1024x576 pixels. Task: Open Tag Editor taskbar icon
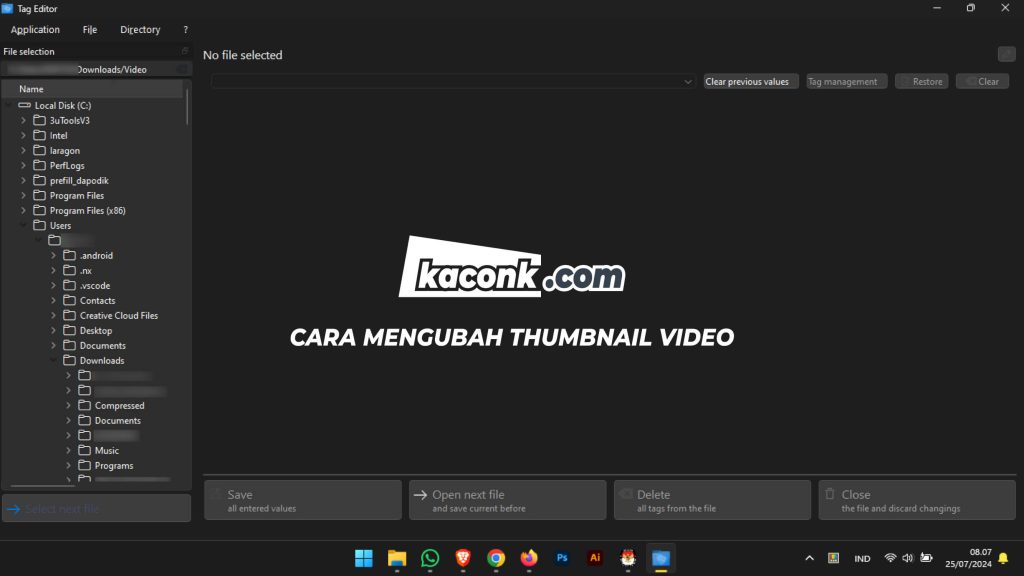661,558
